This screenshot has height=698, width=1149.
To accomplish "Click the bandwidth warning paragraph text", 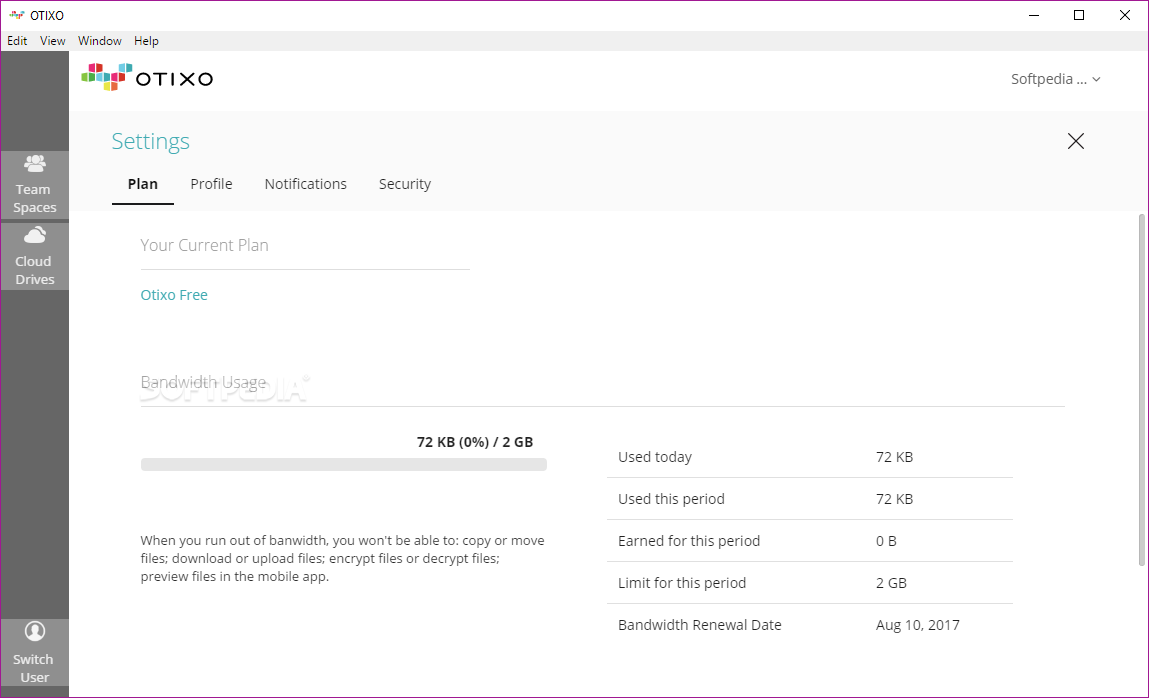I will [342, 558].
